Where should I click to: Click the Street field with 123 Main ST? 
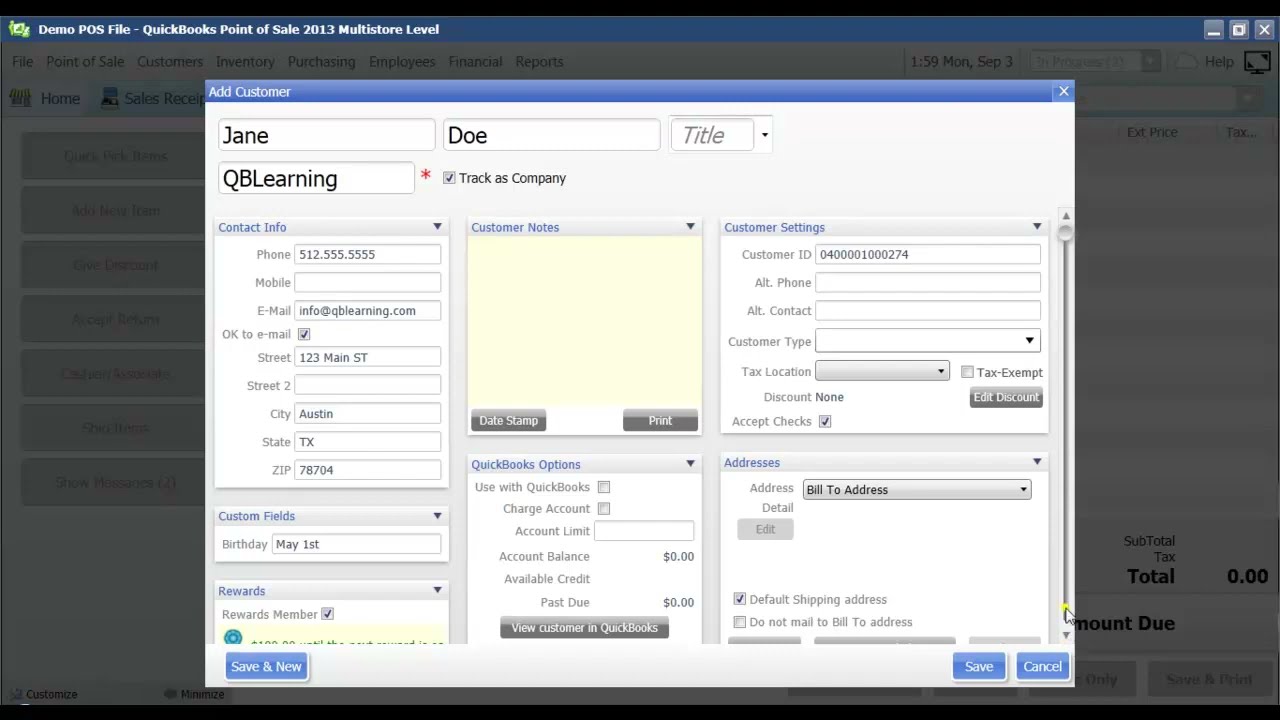click(367, 357)
